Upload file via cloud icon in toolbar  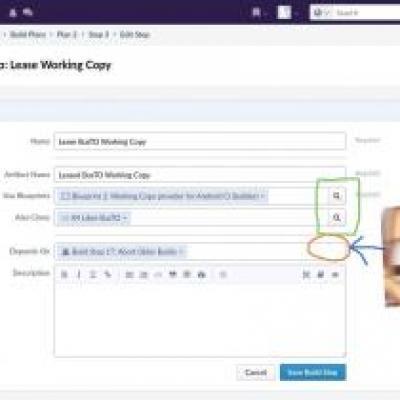[x=201, y=275]
